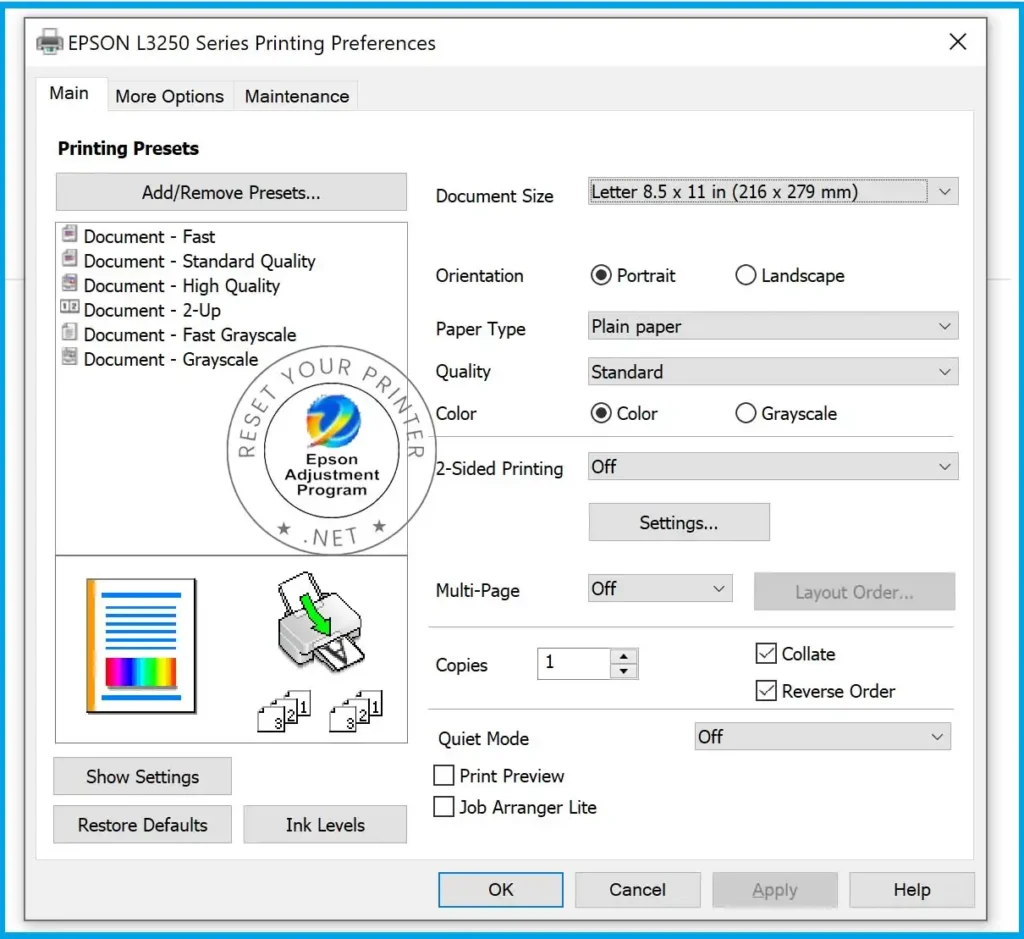Uncheck the Reverse Order checkbox
Screen dimensions: 1024x939
pyautogui.click(x=766, y=691)
